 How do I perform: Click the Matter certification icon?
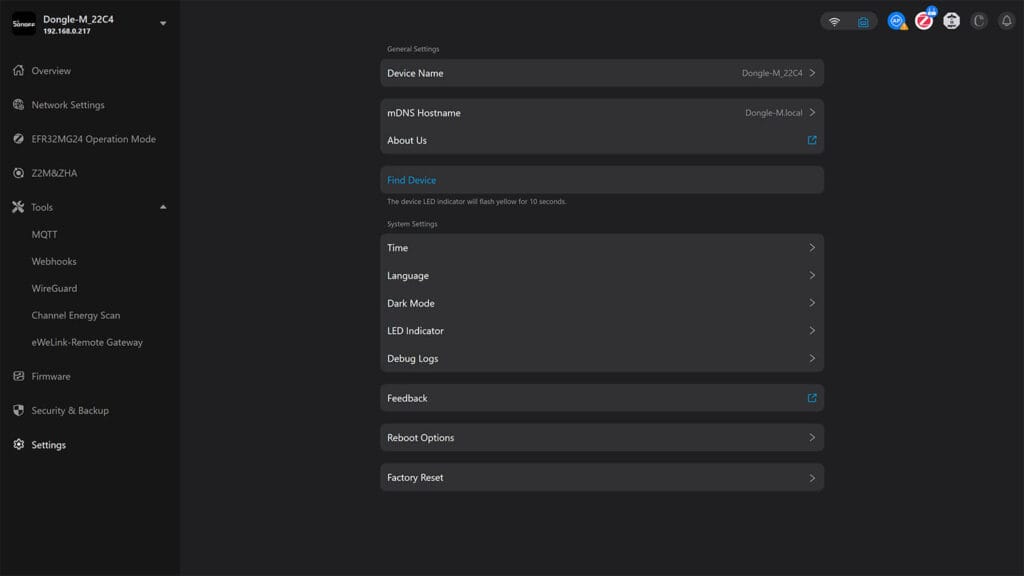point(951,20)
